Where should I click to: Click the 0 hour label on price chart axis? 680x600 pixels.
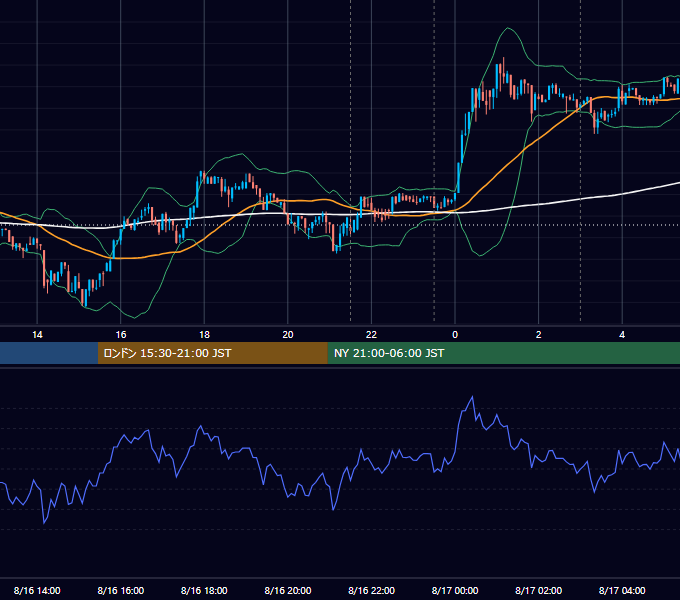point(455,335)
